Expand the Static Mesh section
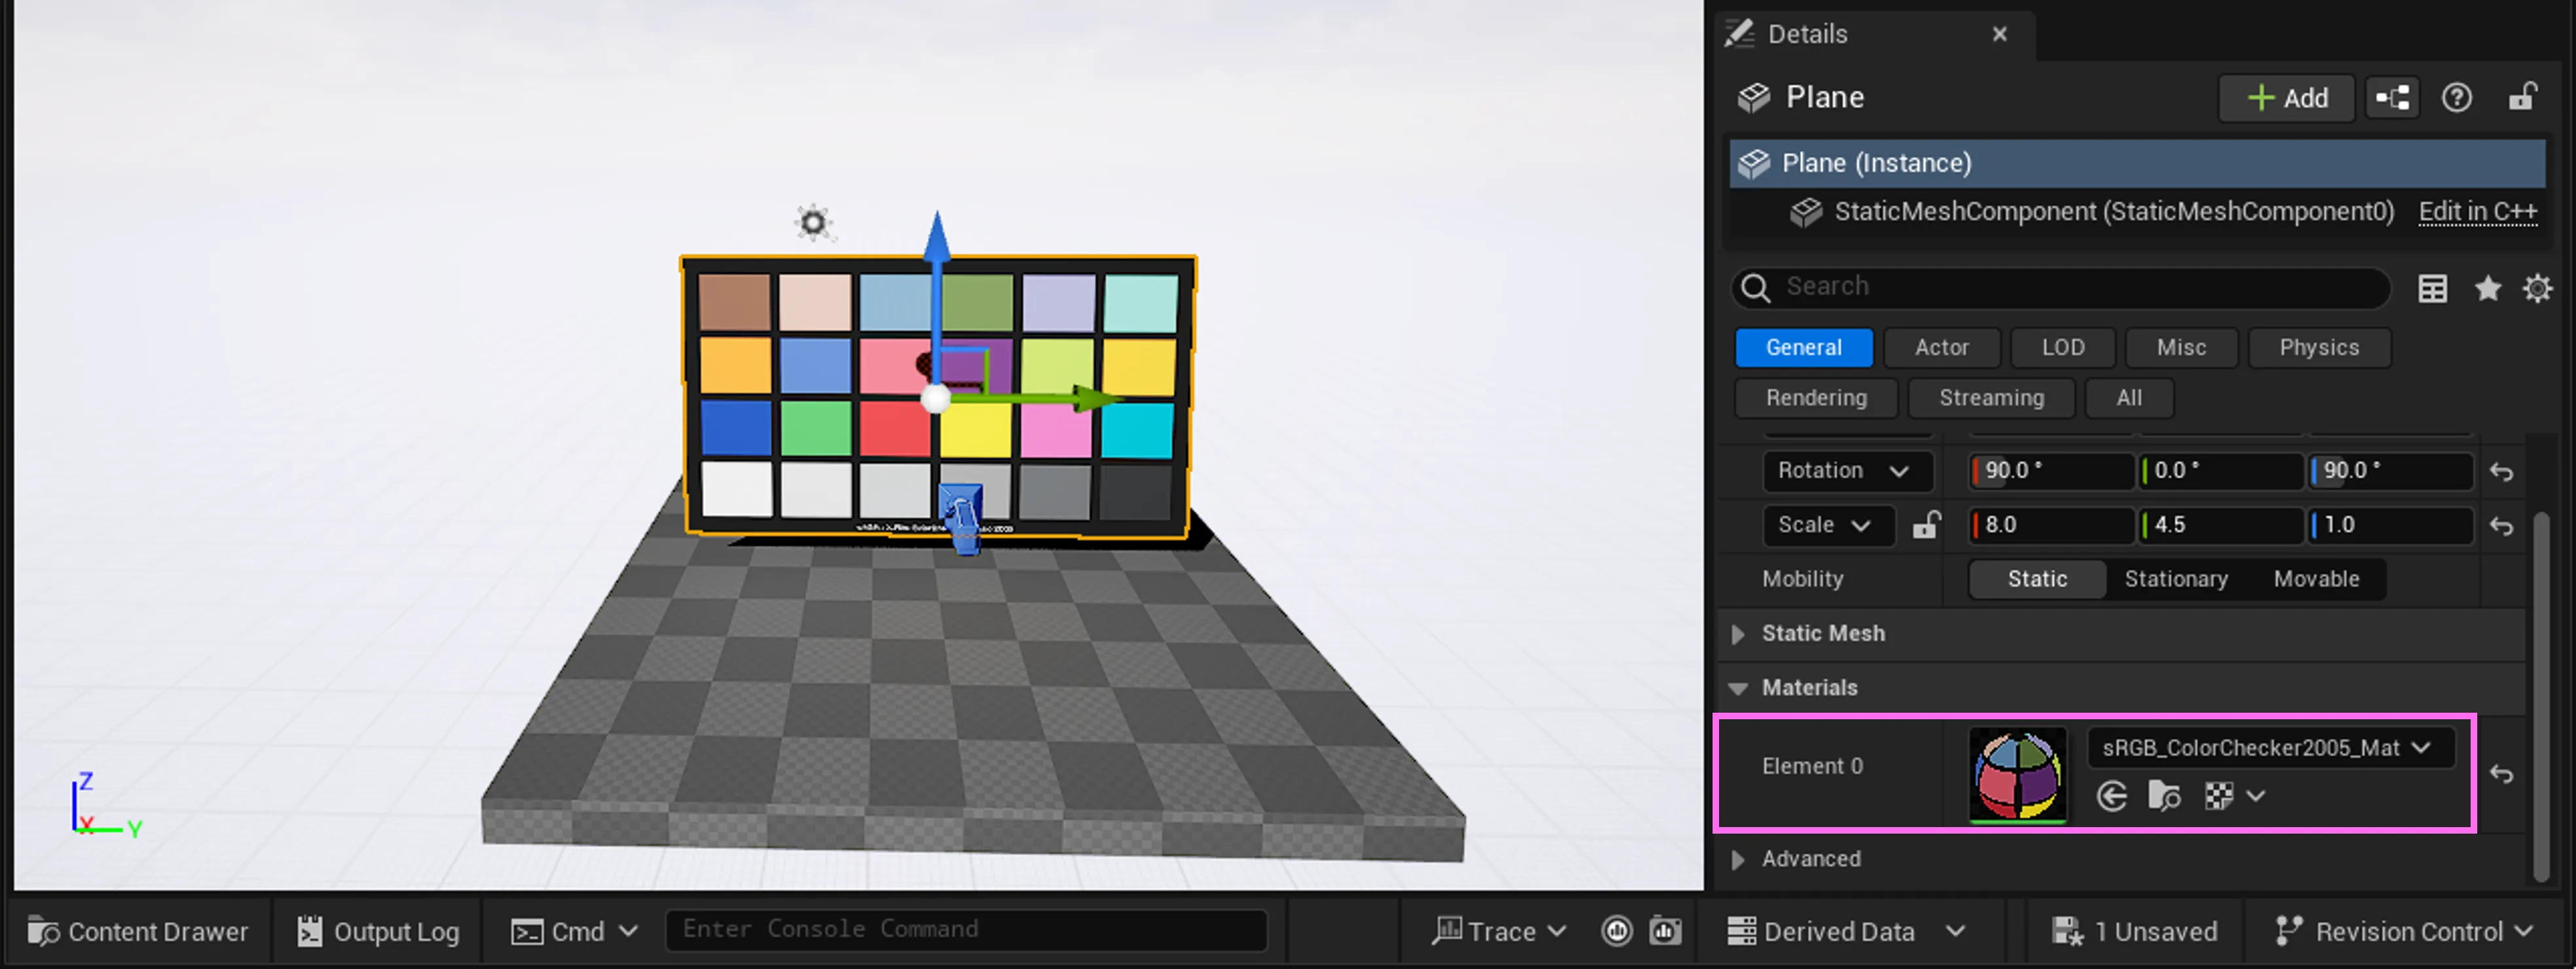2576x969 pixels. [x=1738, y=634]
